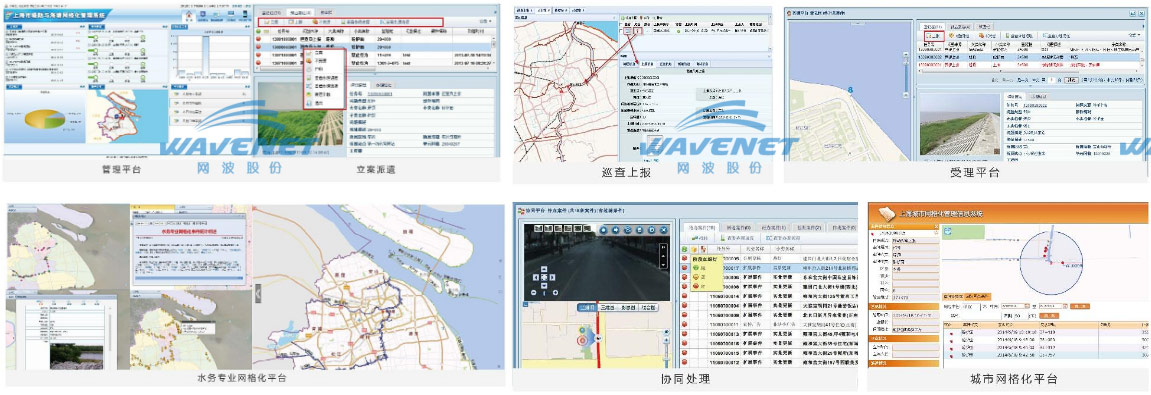Click the red-outlined first toolbar button in 受理平台
Viewport: 1151px width, 395px height.
click(933, 35)
